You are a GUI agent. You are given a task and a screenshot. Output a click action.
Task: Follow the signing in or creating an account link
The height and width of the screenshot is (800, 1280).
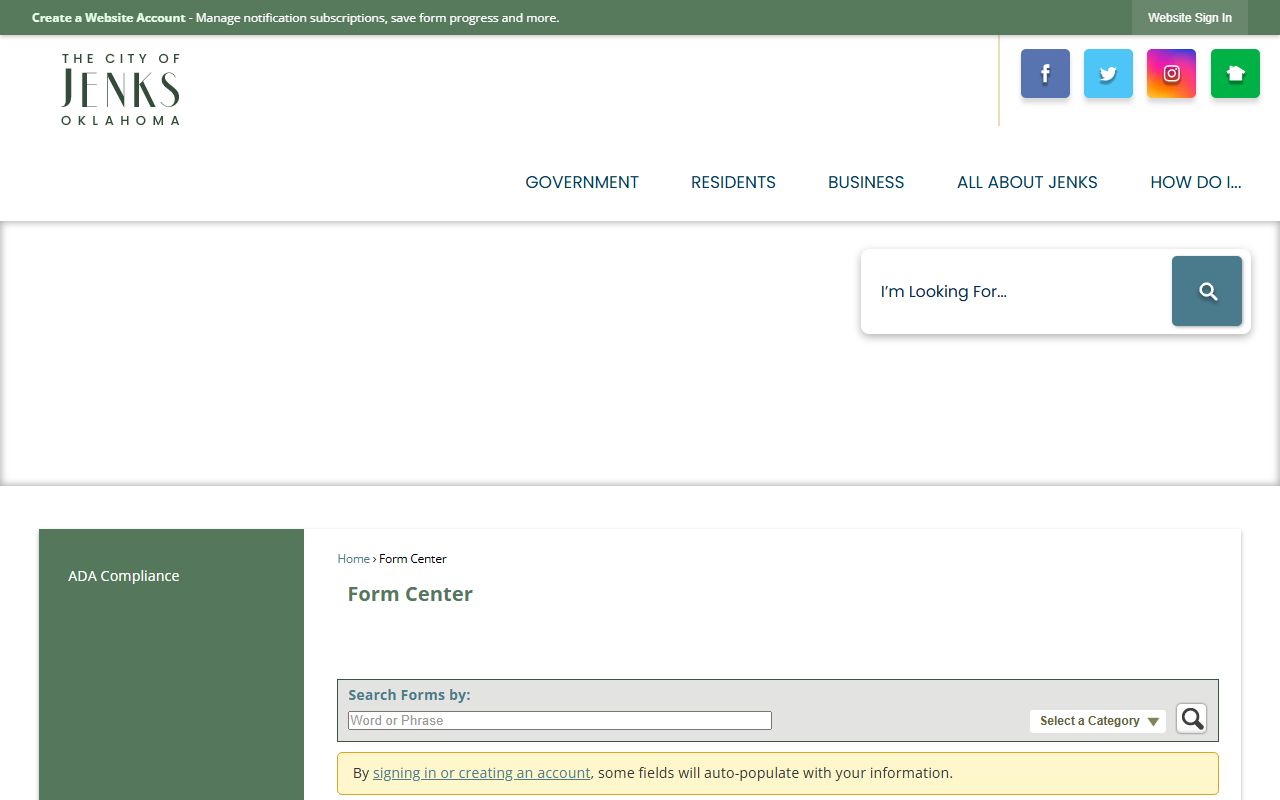point(481,773)
